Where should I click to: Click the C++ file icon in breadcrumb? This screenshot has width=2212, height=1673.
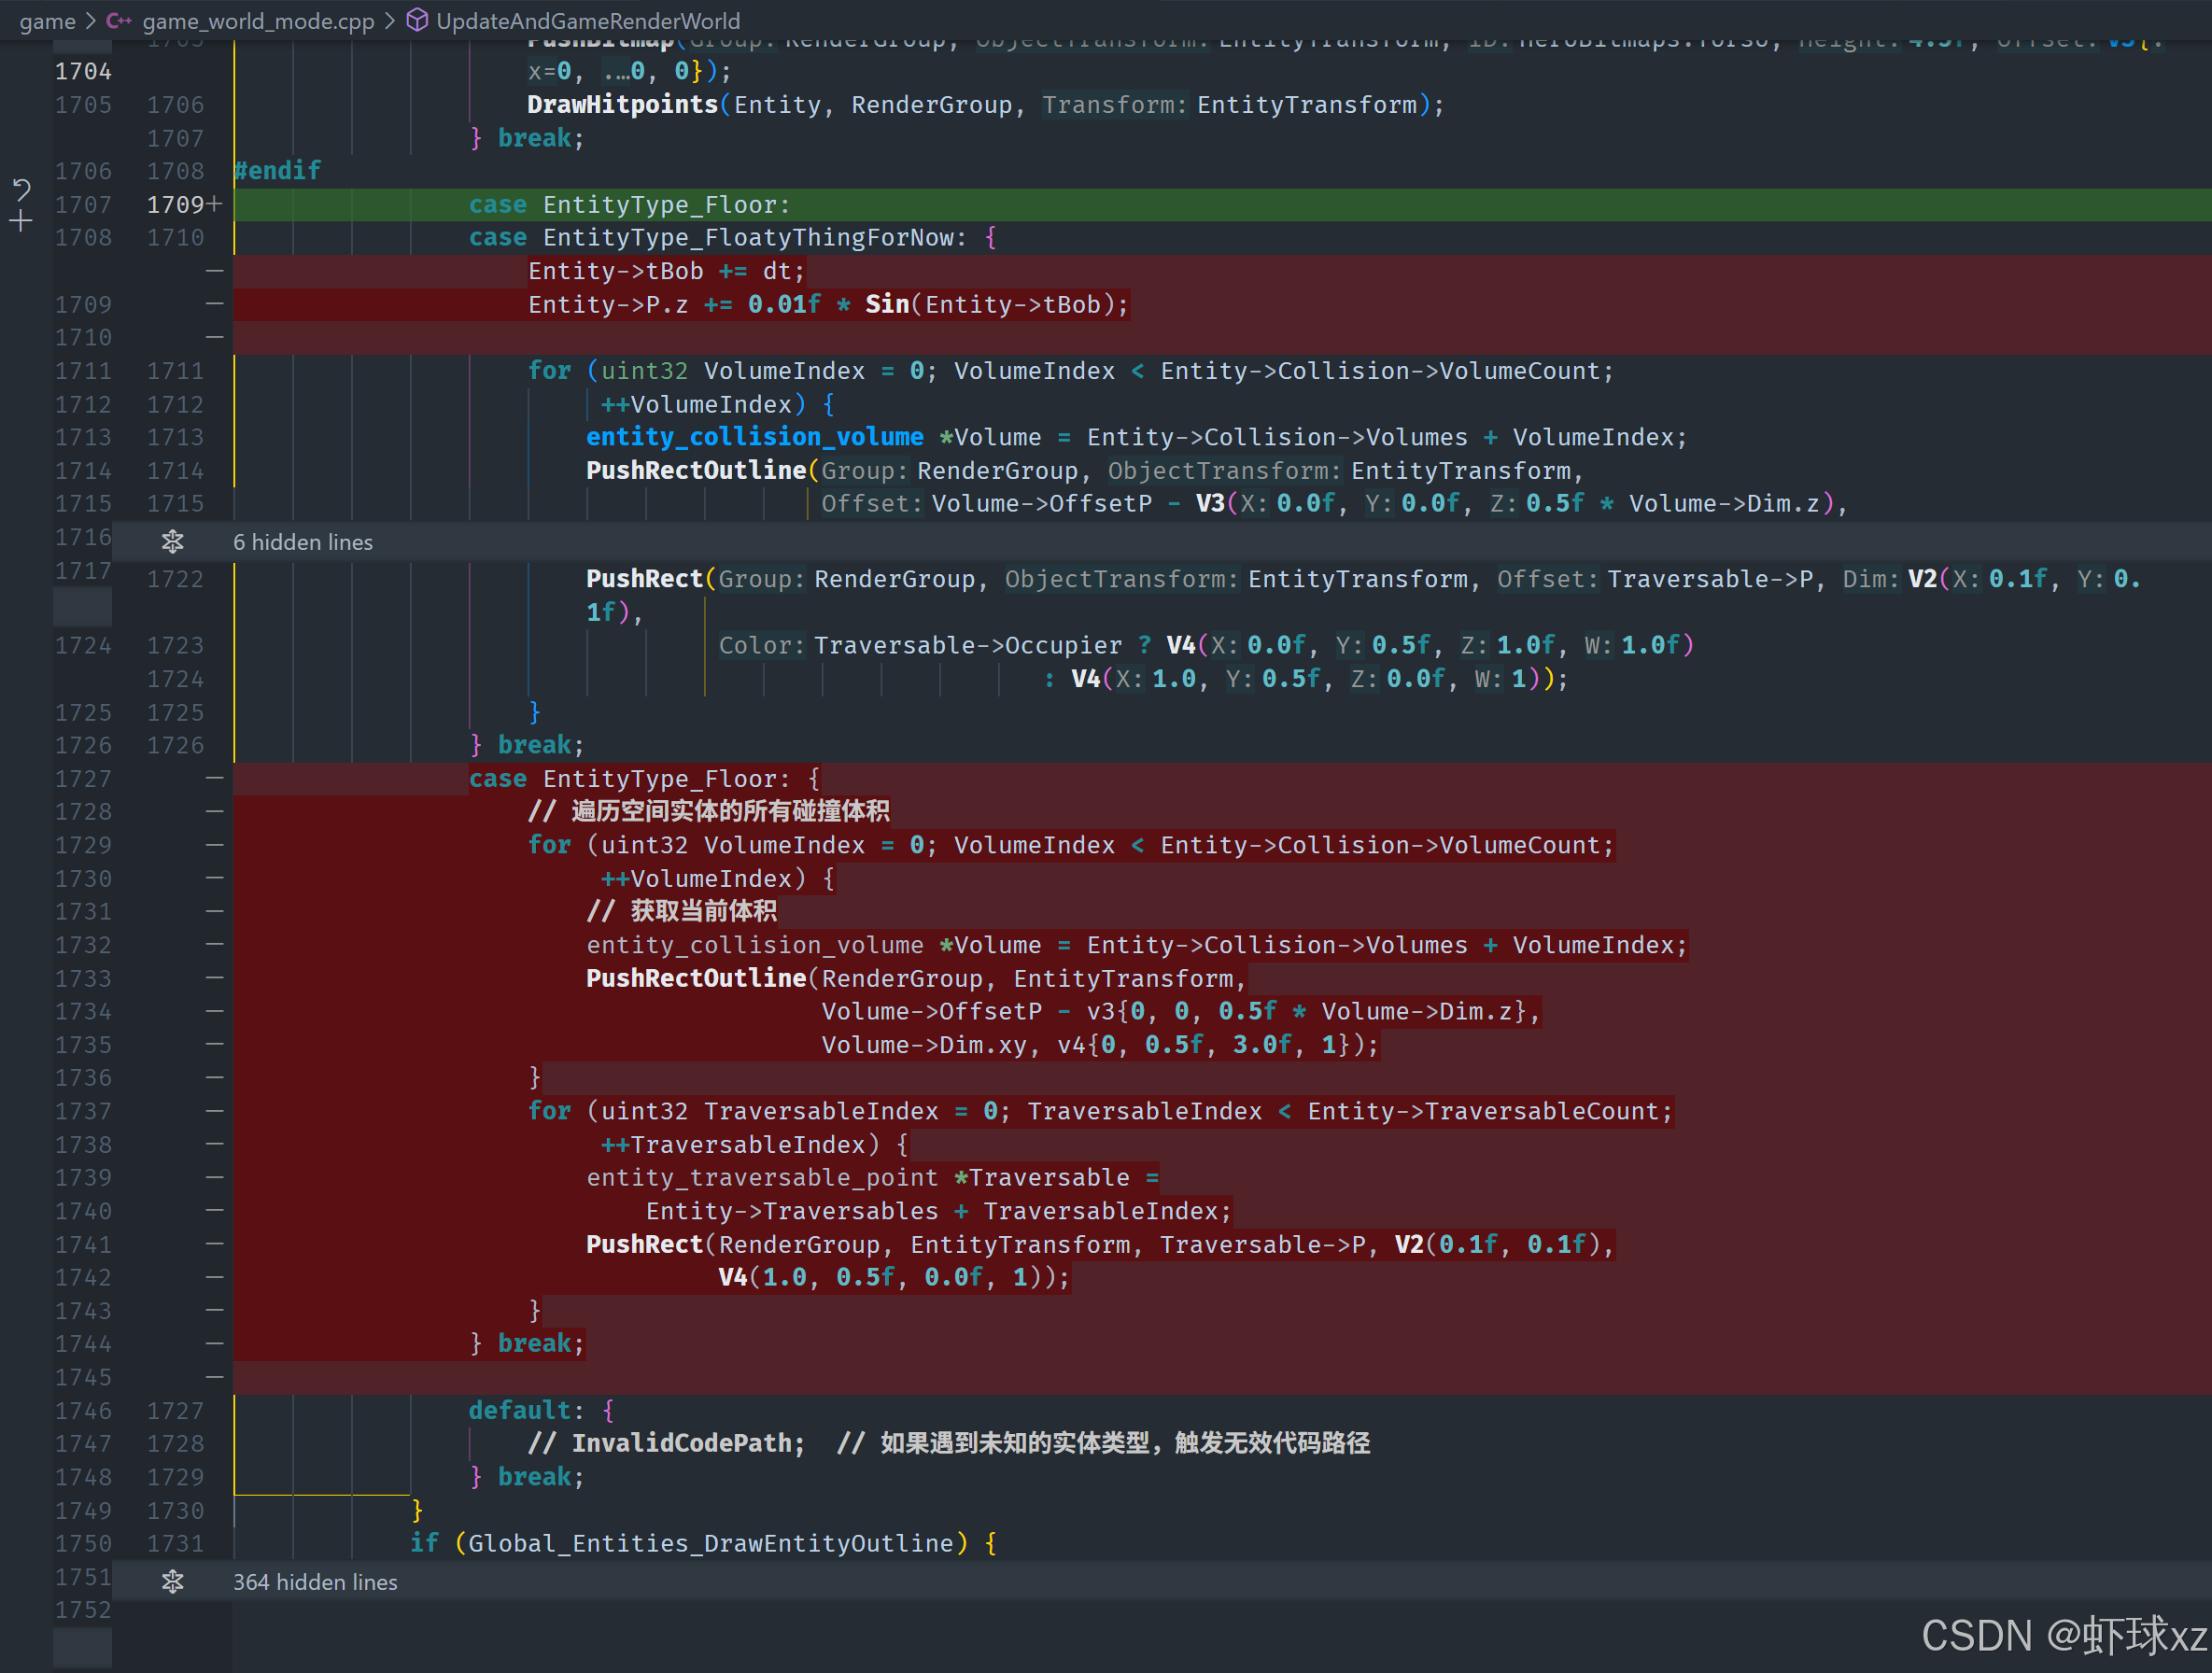tap(119, 21)
